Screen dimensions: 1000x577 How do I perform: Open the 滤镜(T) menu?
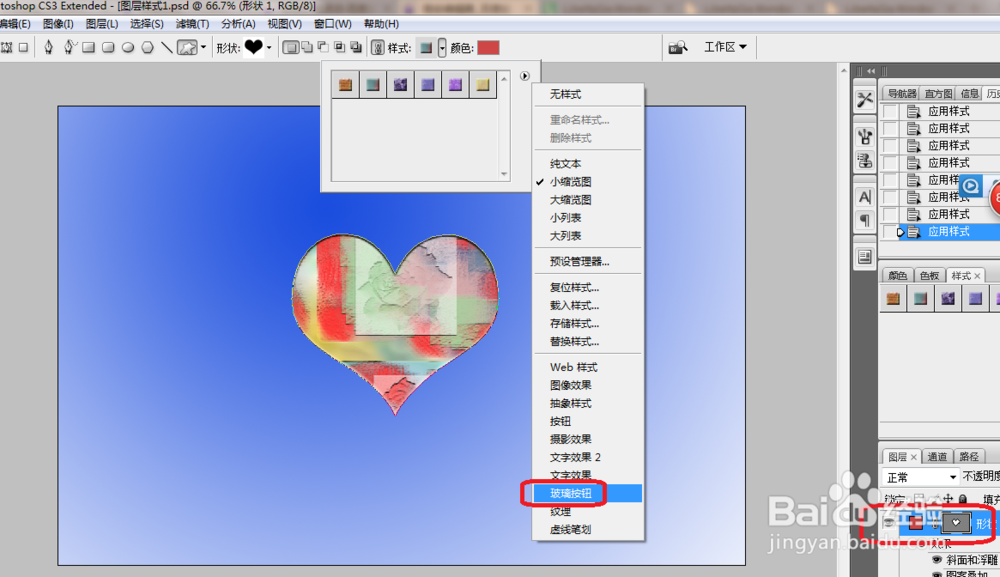pyautogui.click(x=192, y=24)
